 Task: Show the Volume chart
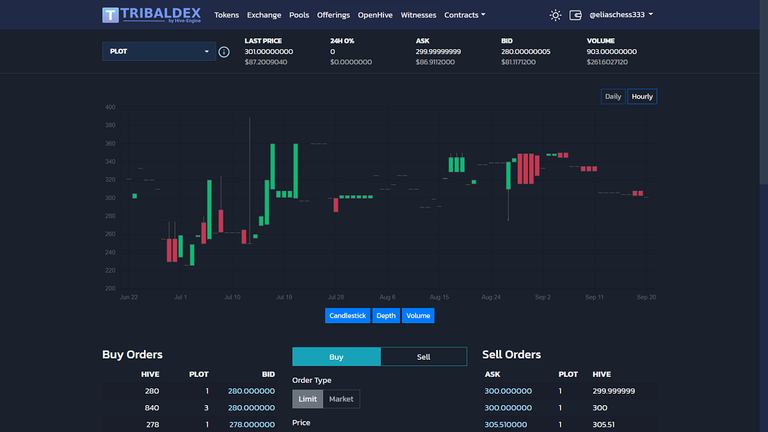418,315
